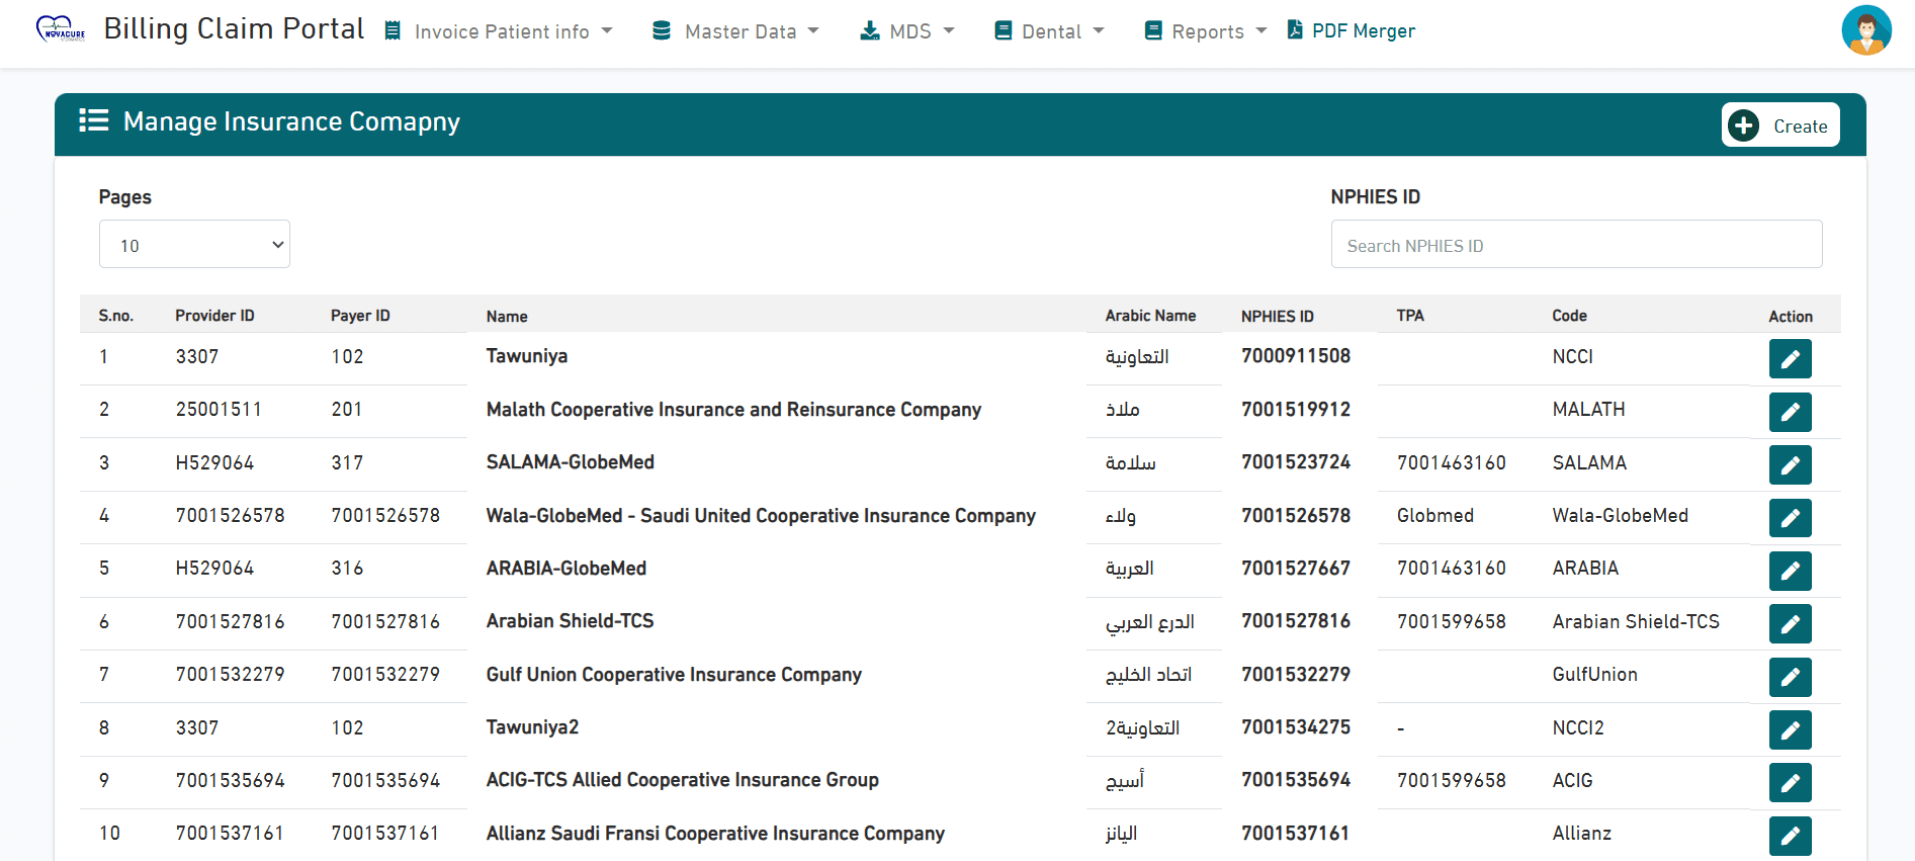Click the TPA column header
1915x861 pixels.
pos(1410,316)
